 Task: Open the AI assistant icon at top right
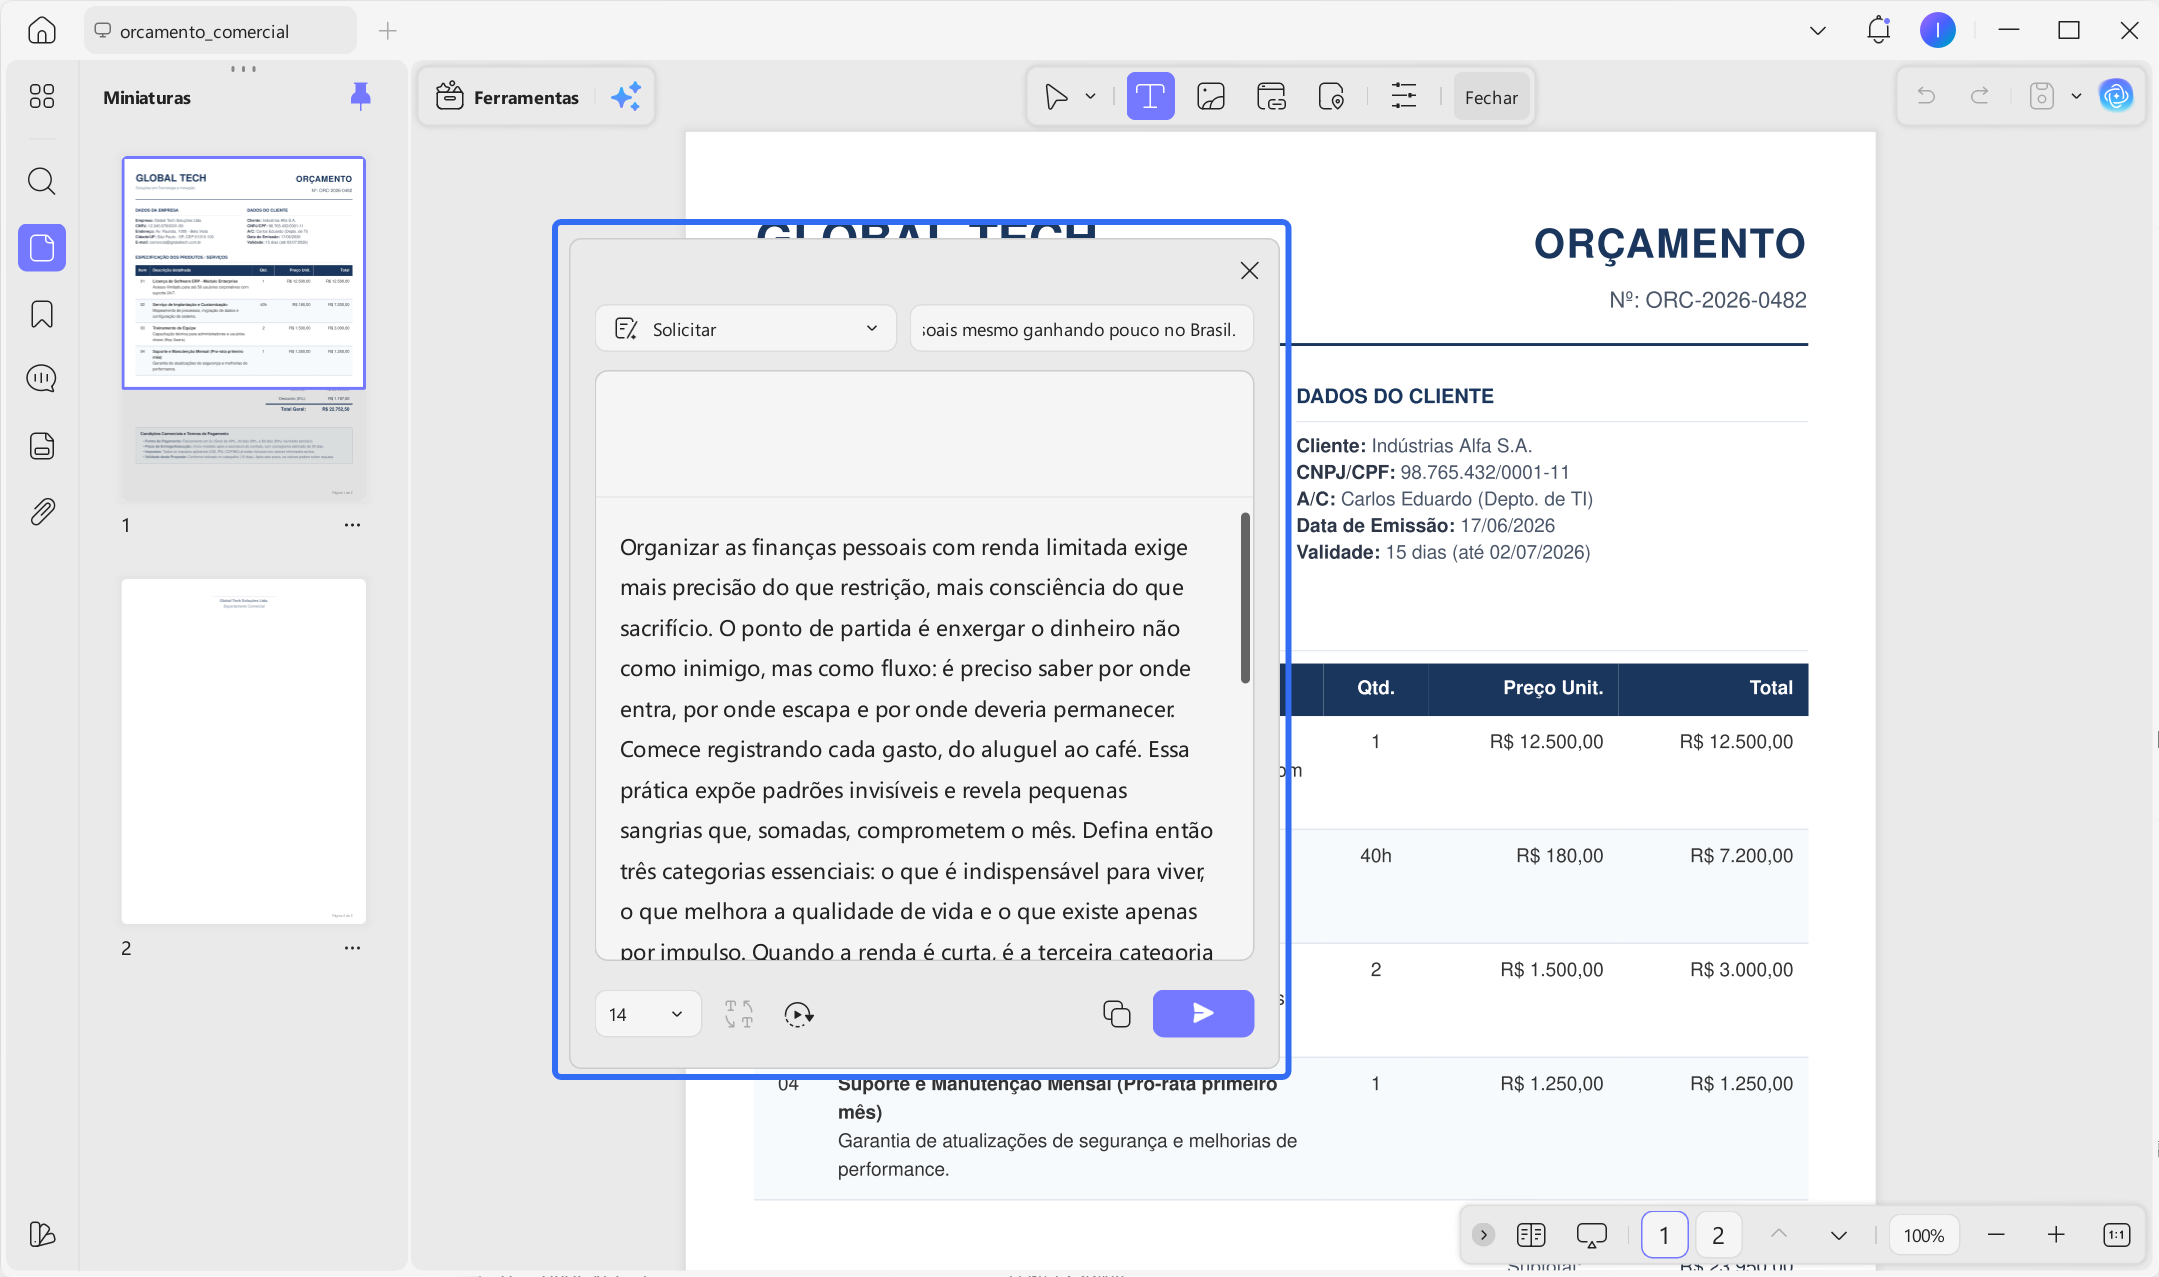point(2115,96)
